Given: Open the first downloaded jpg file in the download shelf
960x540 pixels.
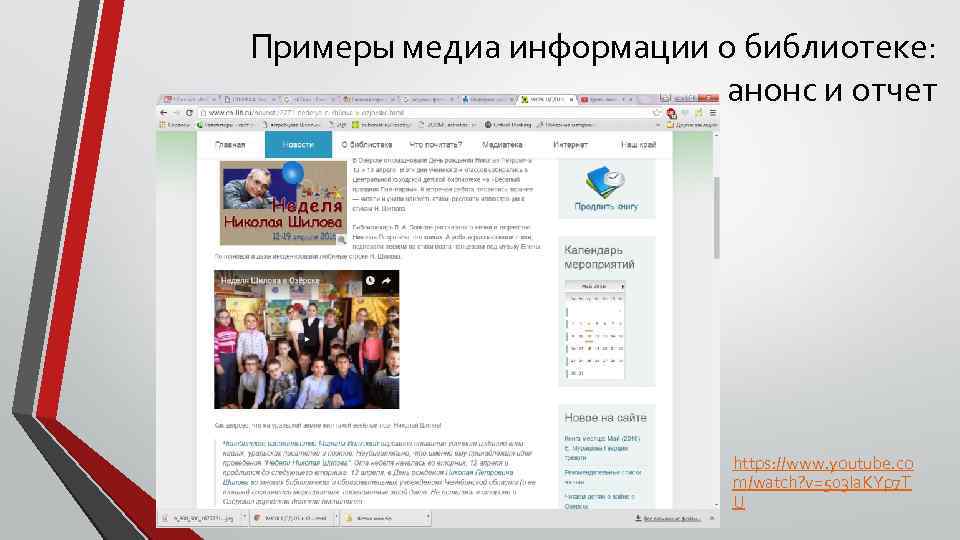Looking at the screenshot, I should [202, 518].
